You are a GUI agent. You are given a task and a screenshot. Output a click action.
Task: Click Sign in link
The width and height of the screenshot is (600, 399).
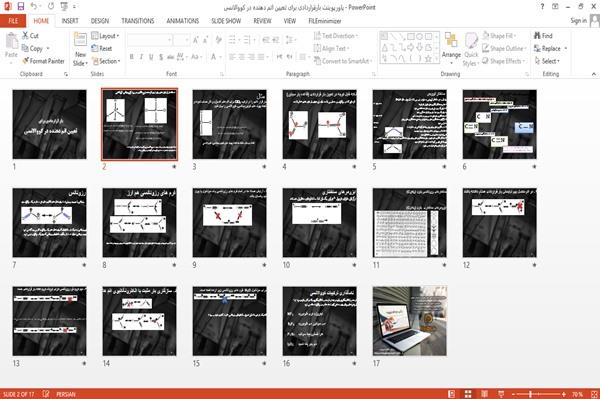pyautogui.click(x=578, y=20)
